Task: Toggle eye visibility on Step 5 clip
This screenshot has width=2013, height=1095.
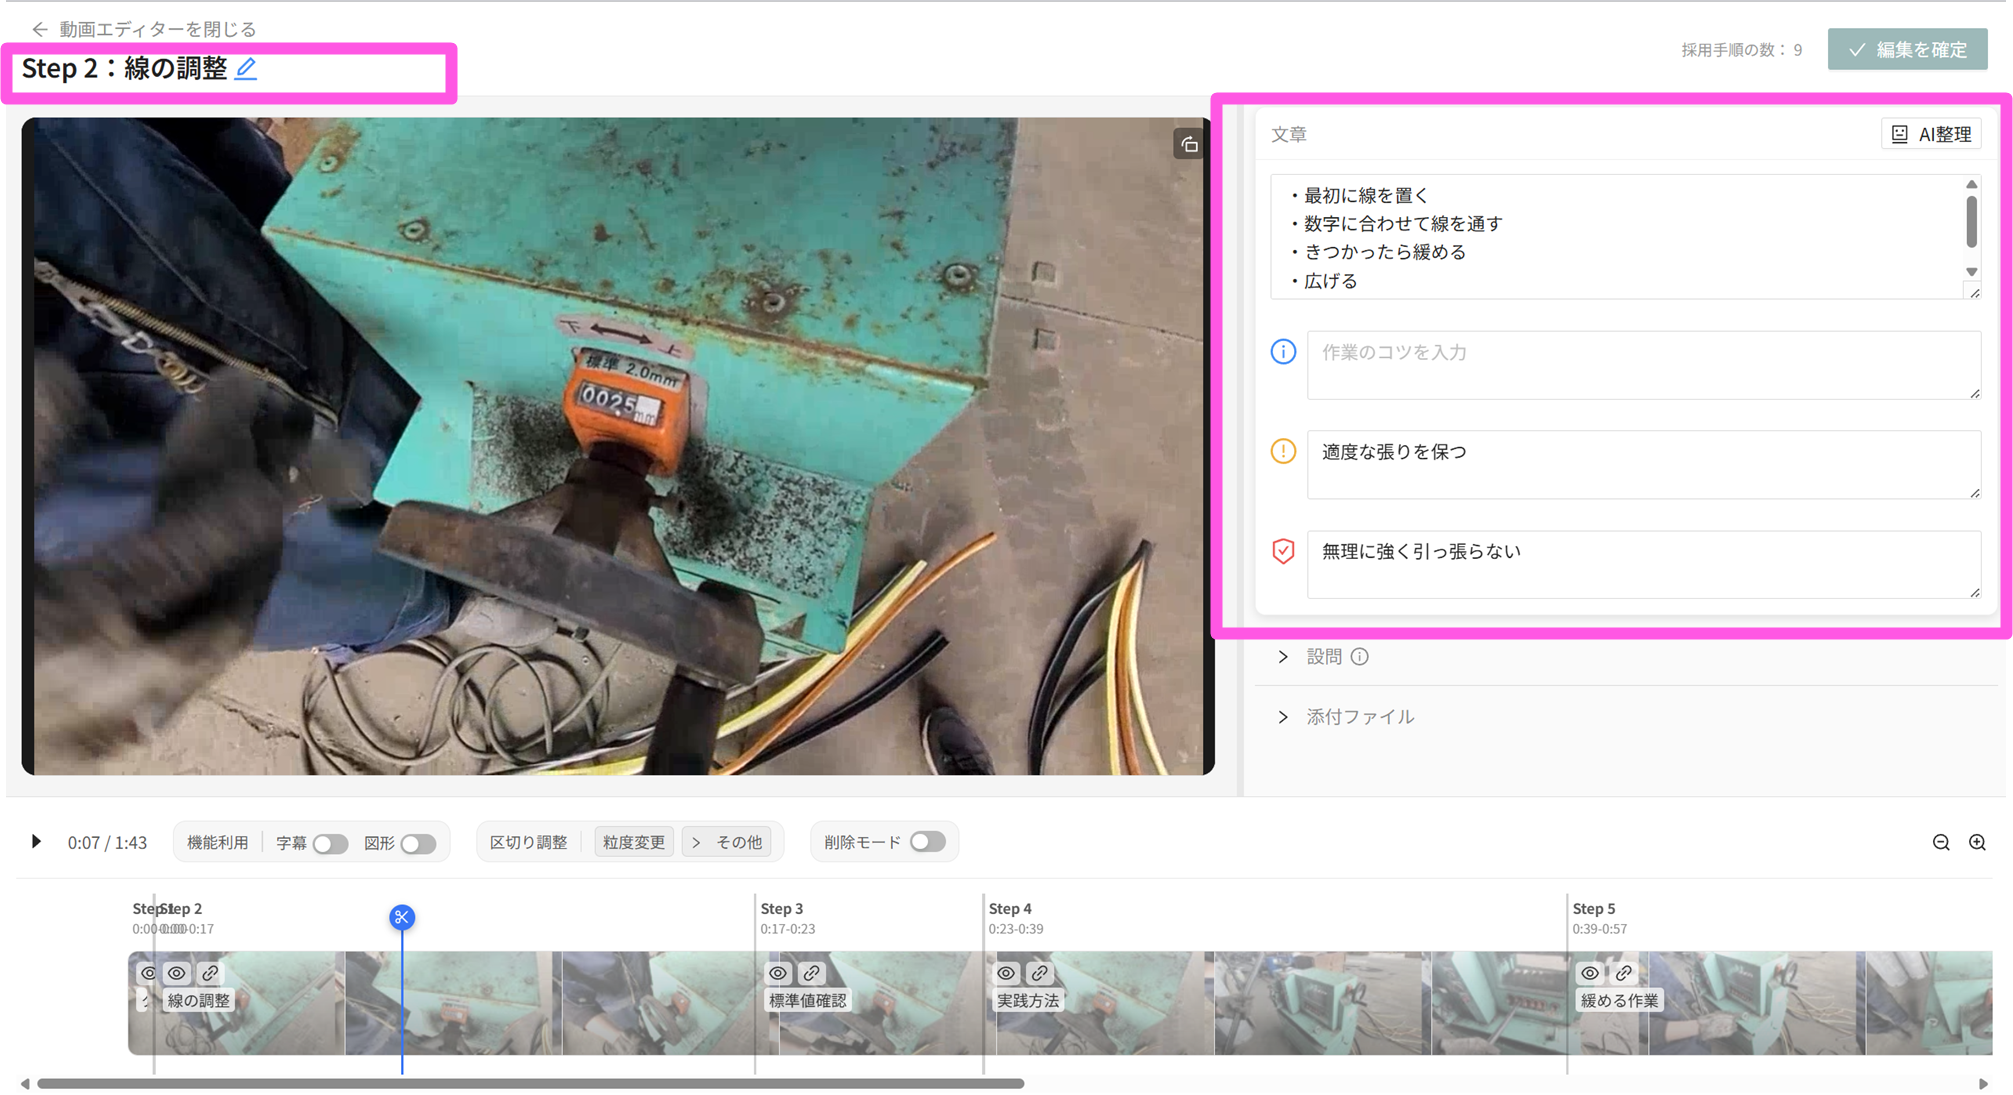Action: point(1590,973)
